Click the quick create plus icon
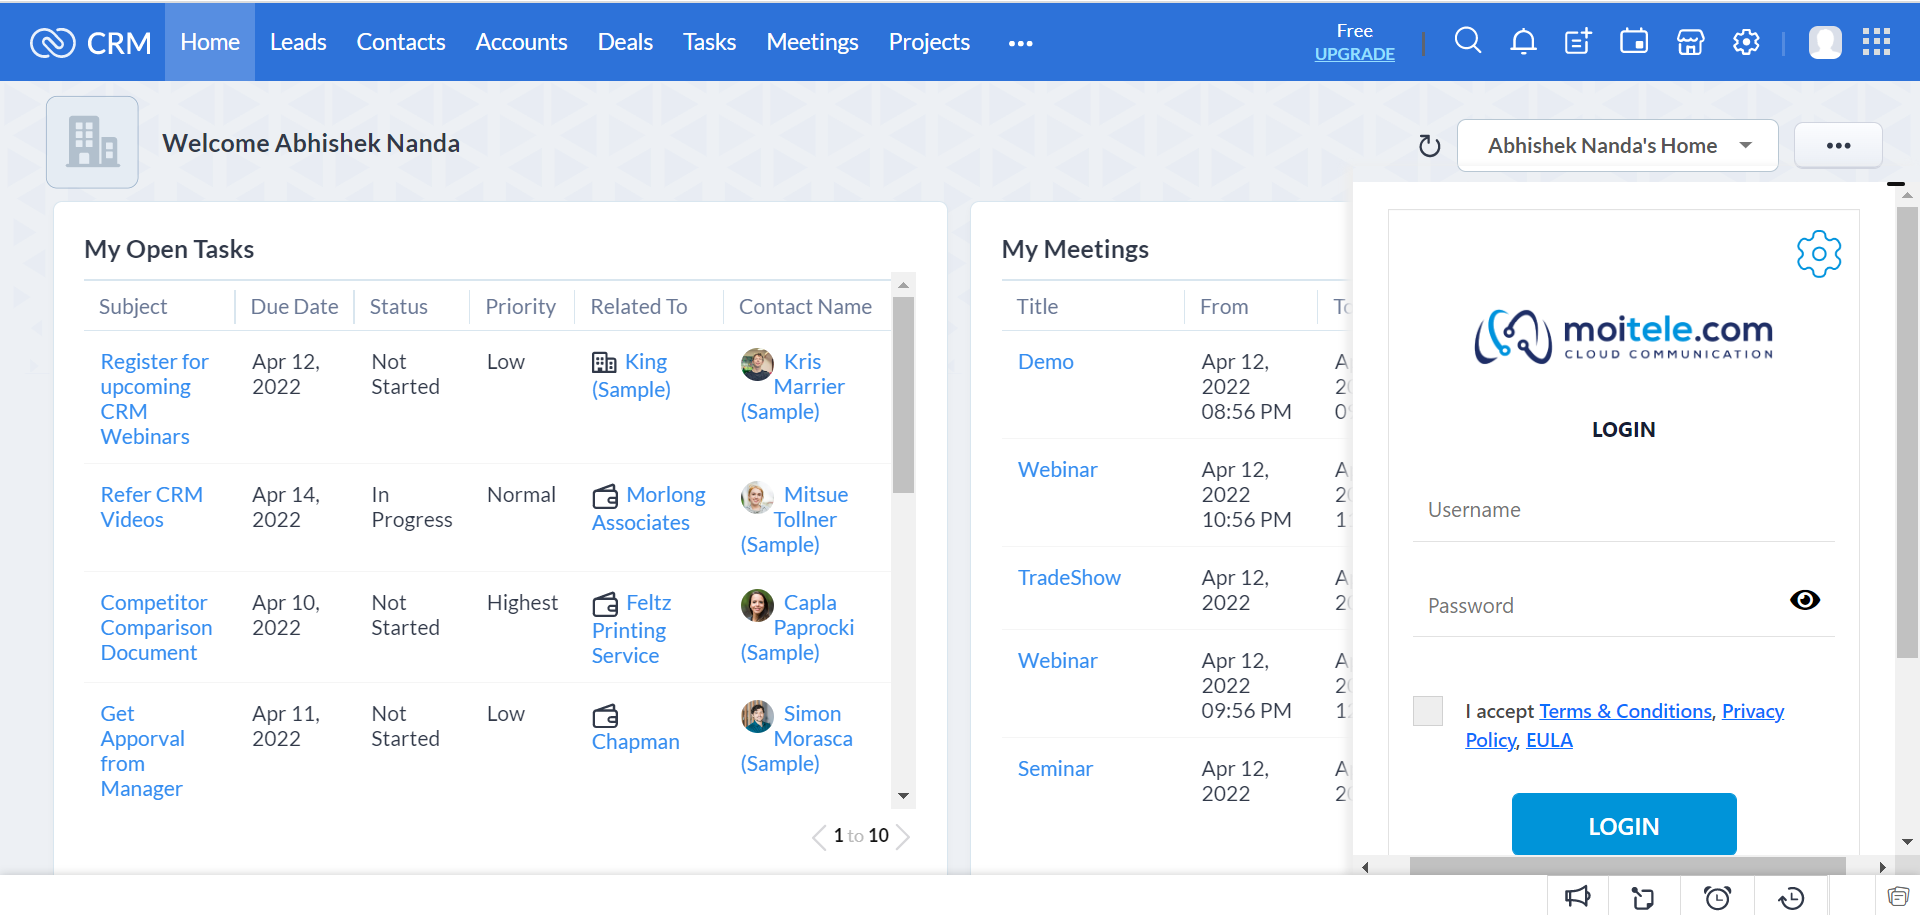 pyautogui.click(x=1578, y=41)
